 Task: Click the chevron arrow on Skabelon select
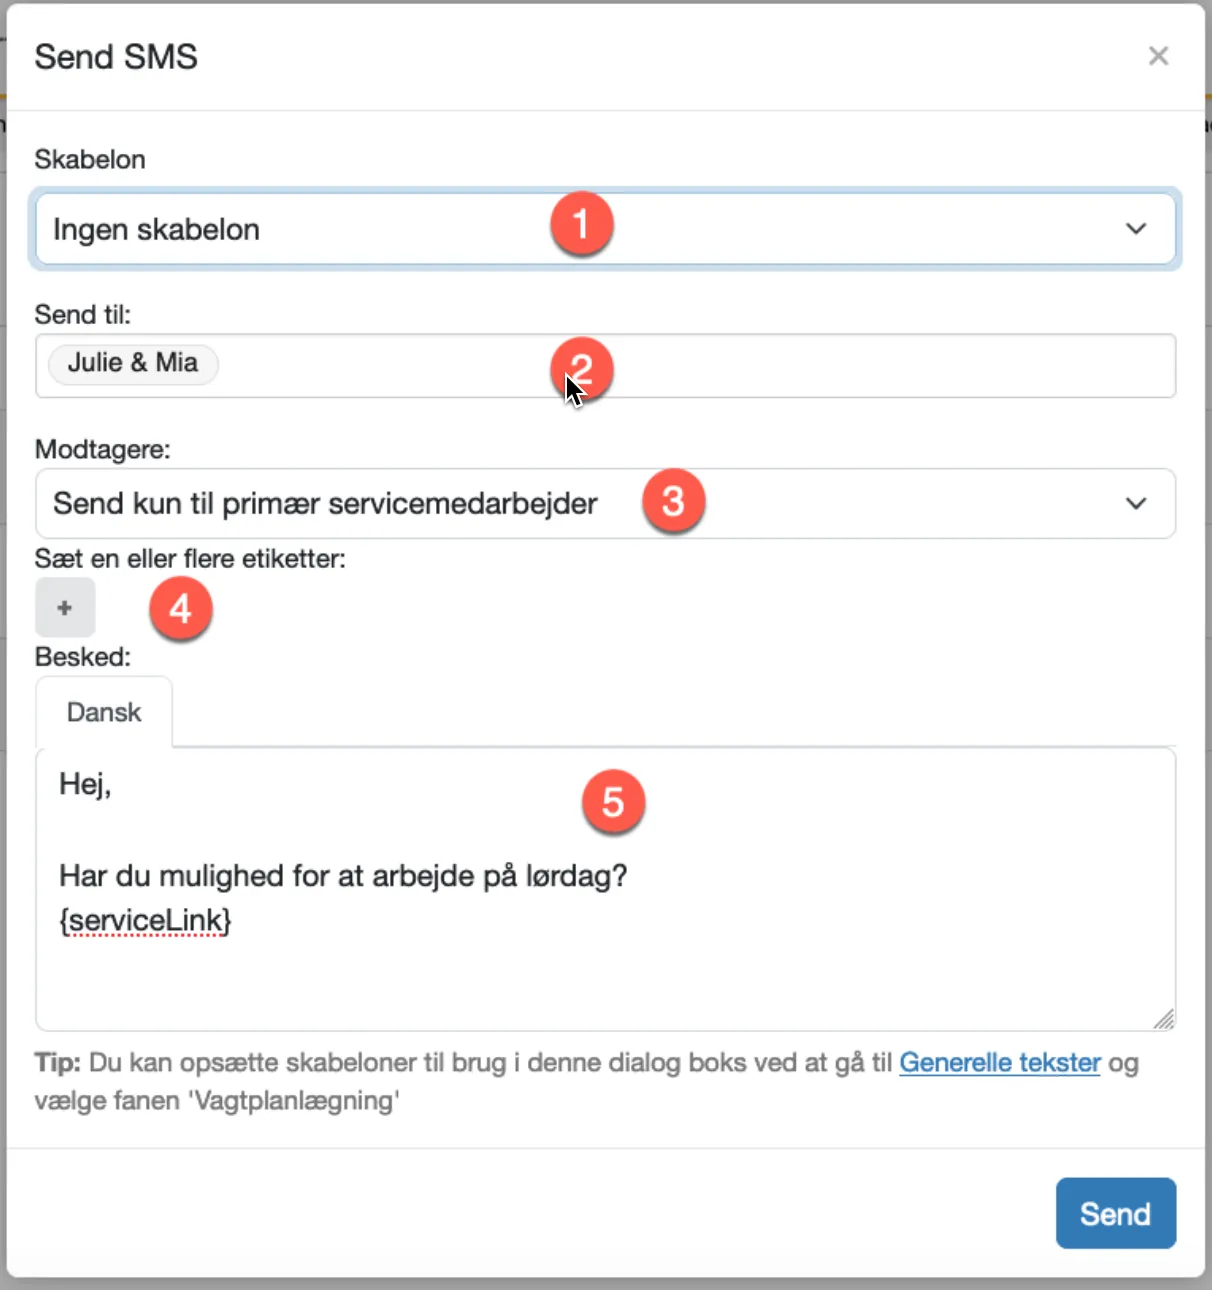pyautogui.click(x=1136, y=229)
